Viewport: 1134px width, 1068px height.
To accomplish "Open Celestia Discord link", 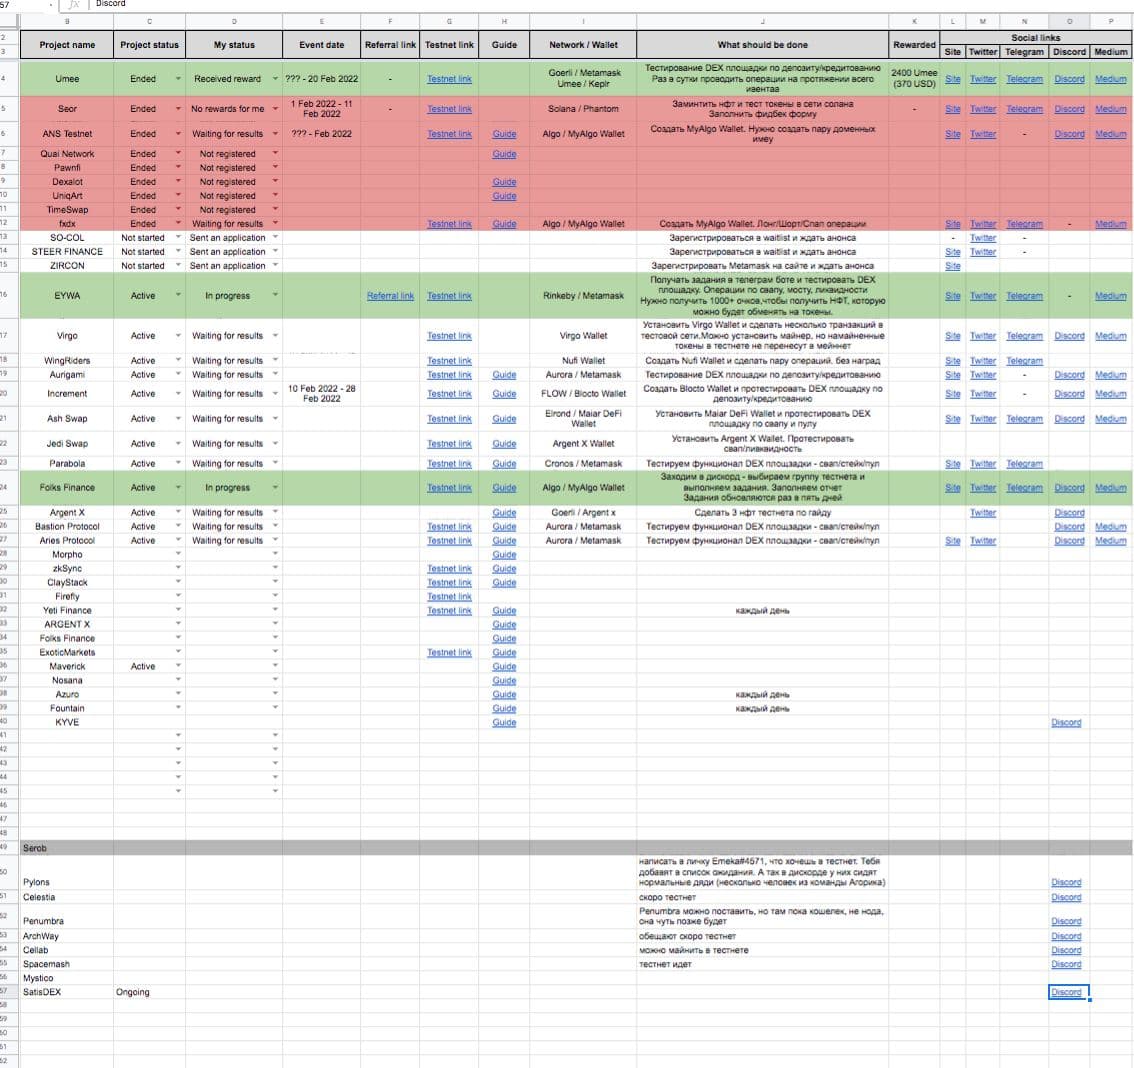I will pos(1066,897).
